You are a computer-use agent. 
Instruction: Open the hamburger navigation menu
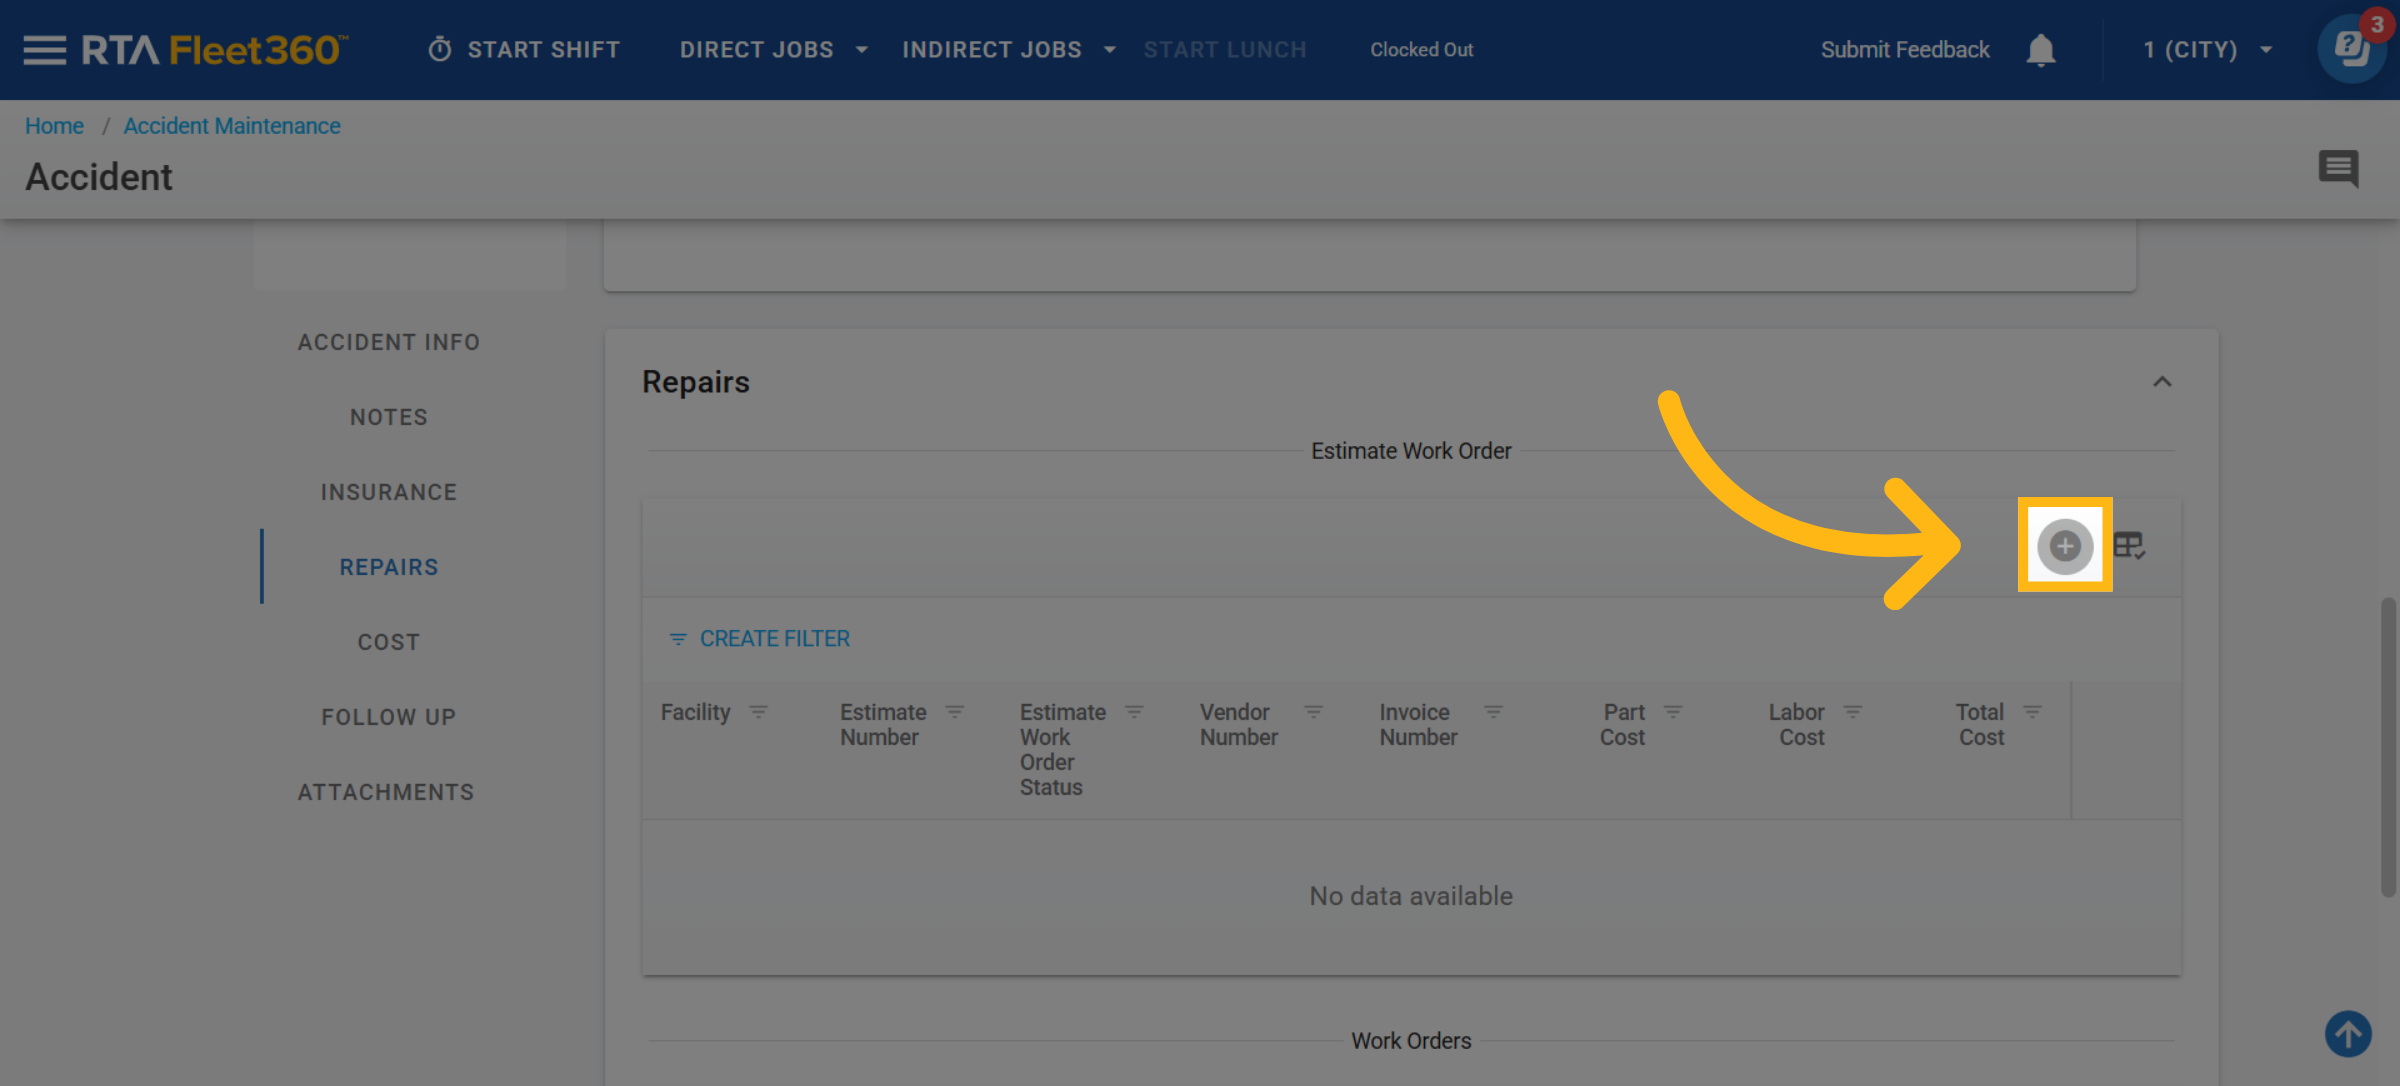[44, 50]
